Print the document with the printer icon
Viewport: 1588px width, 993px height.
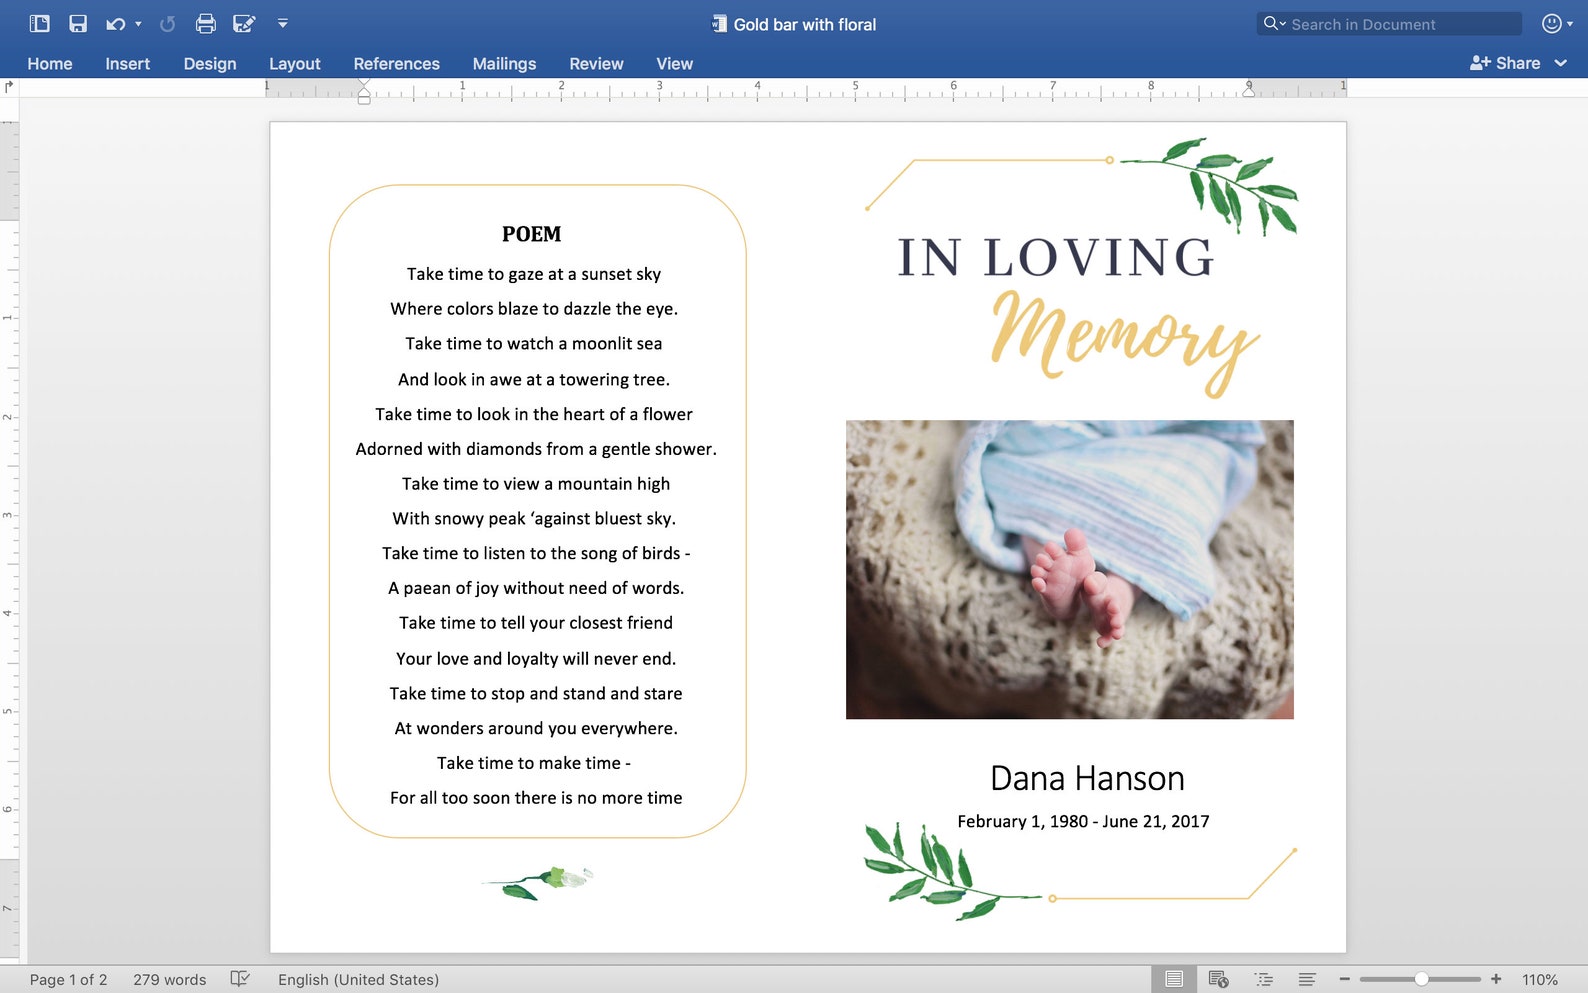[x=206, y=23]
